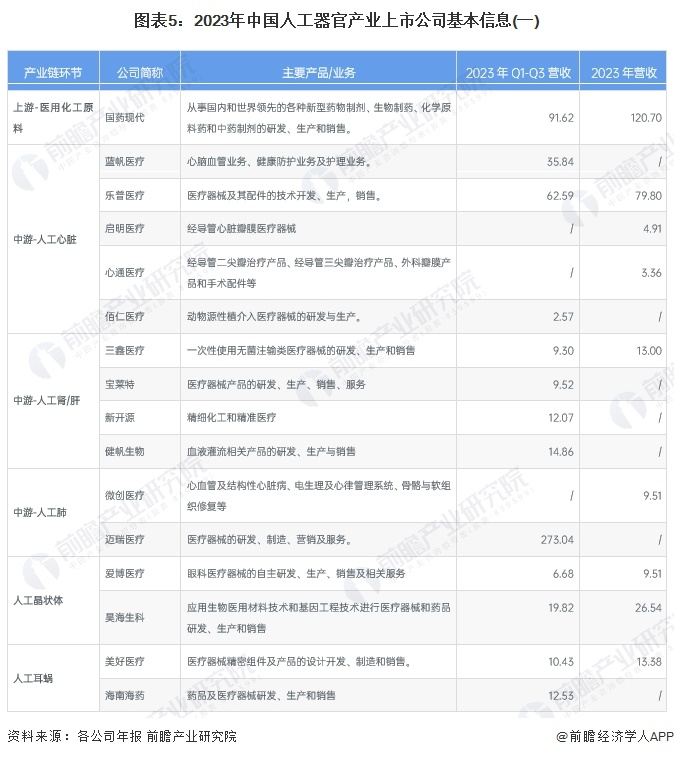
Task: Click the 产业链环节 column header
Action: [x=53, y=72]
